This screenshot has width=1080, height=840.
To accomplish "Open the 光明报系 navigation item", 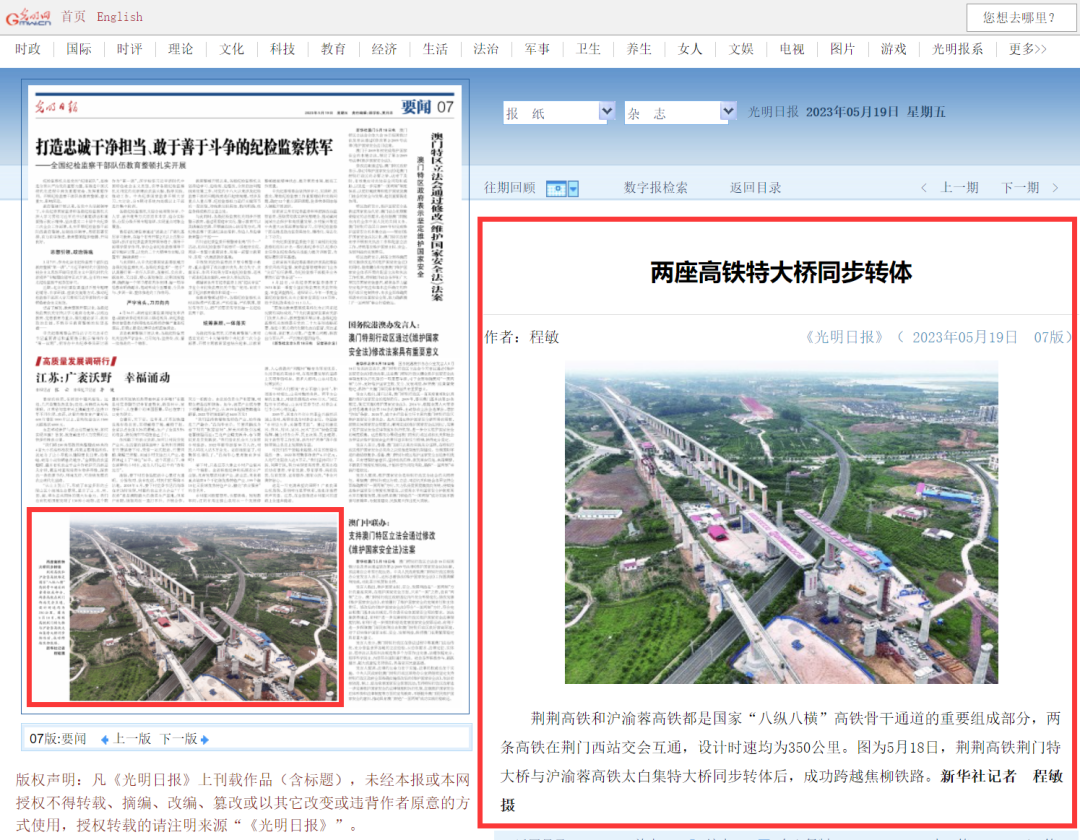I will click(x=957, y=49).
